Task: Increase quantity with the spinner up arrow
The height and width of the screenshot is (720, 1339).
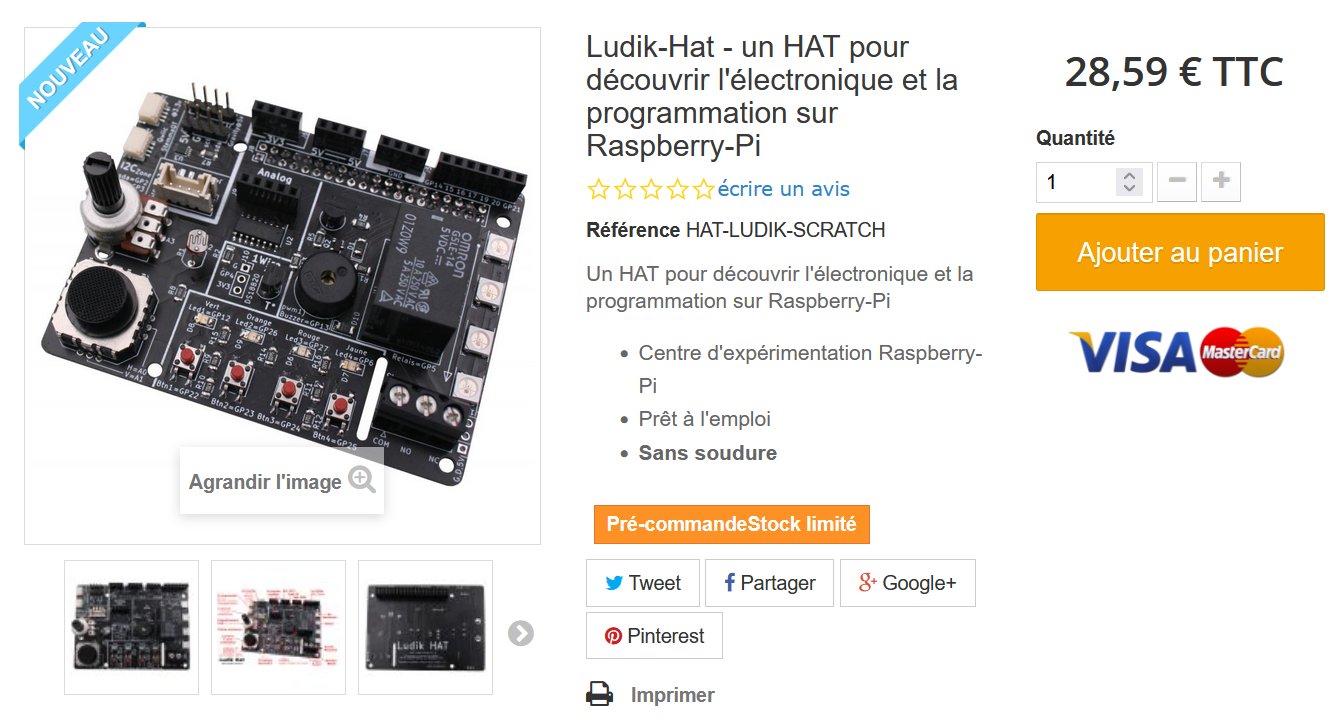Action: pyautogui.click(x=1129, y=176)
